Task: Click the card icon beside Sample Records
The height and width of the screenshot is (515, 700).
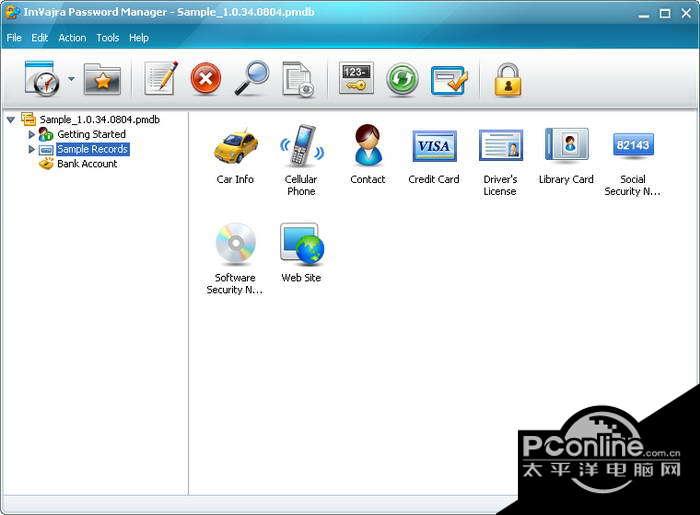Action: point(46,150)
